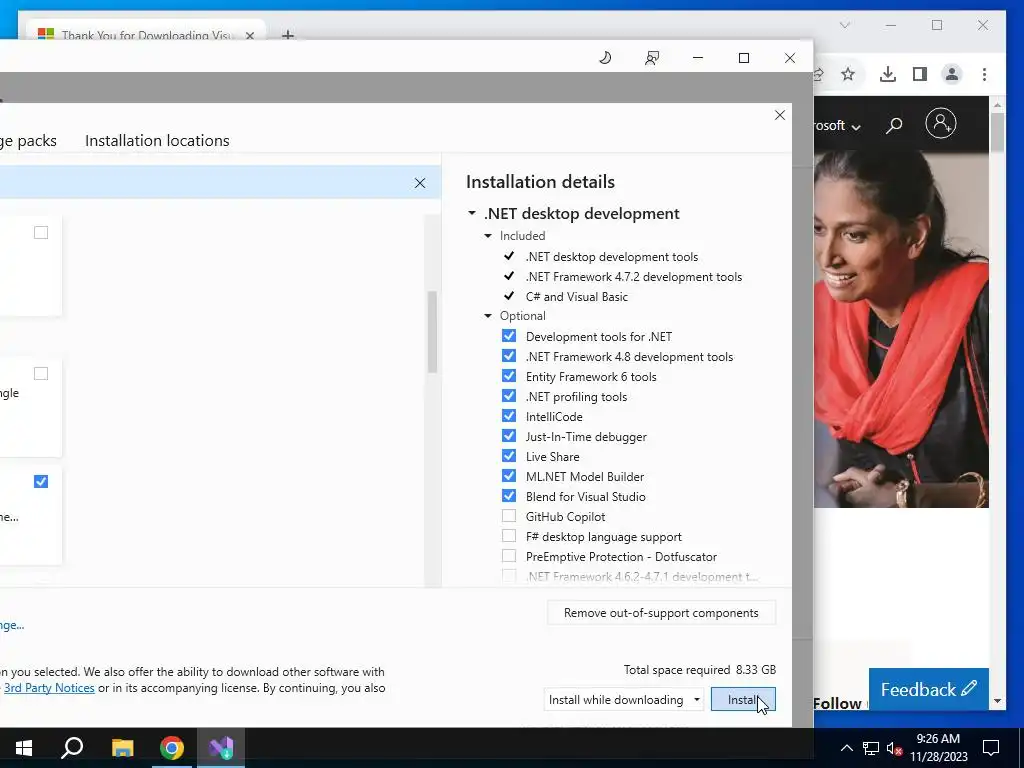Image resolution: width=1024 pixels, height=768 pixels.
Task: Uncheck Entity Framework 6 tools
Action: coord(509,376)
